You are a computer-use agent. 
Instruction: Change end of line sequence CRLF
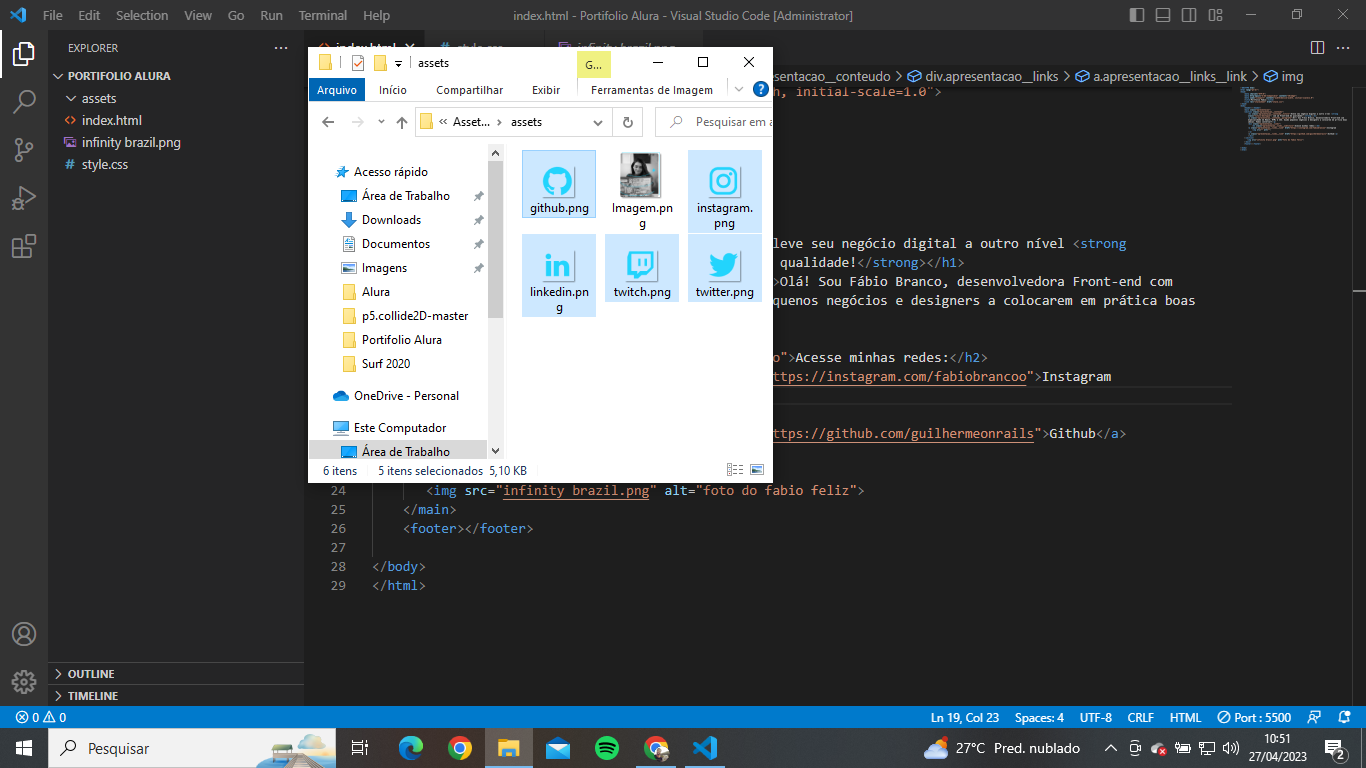1140,718
